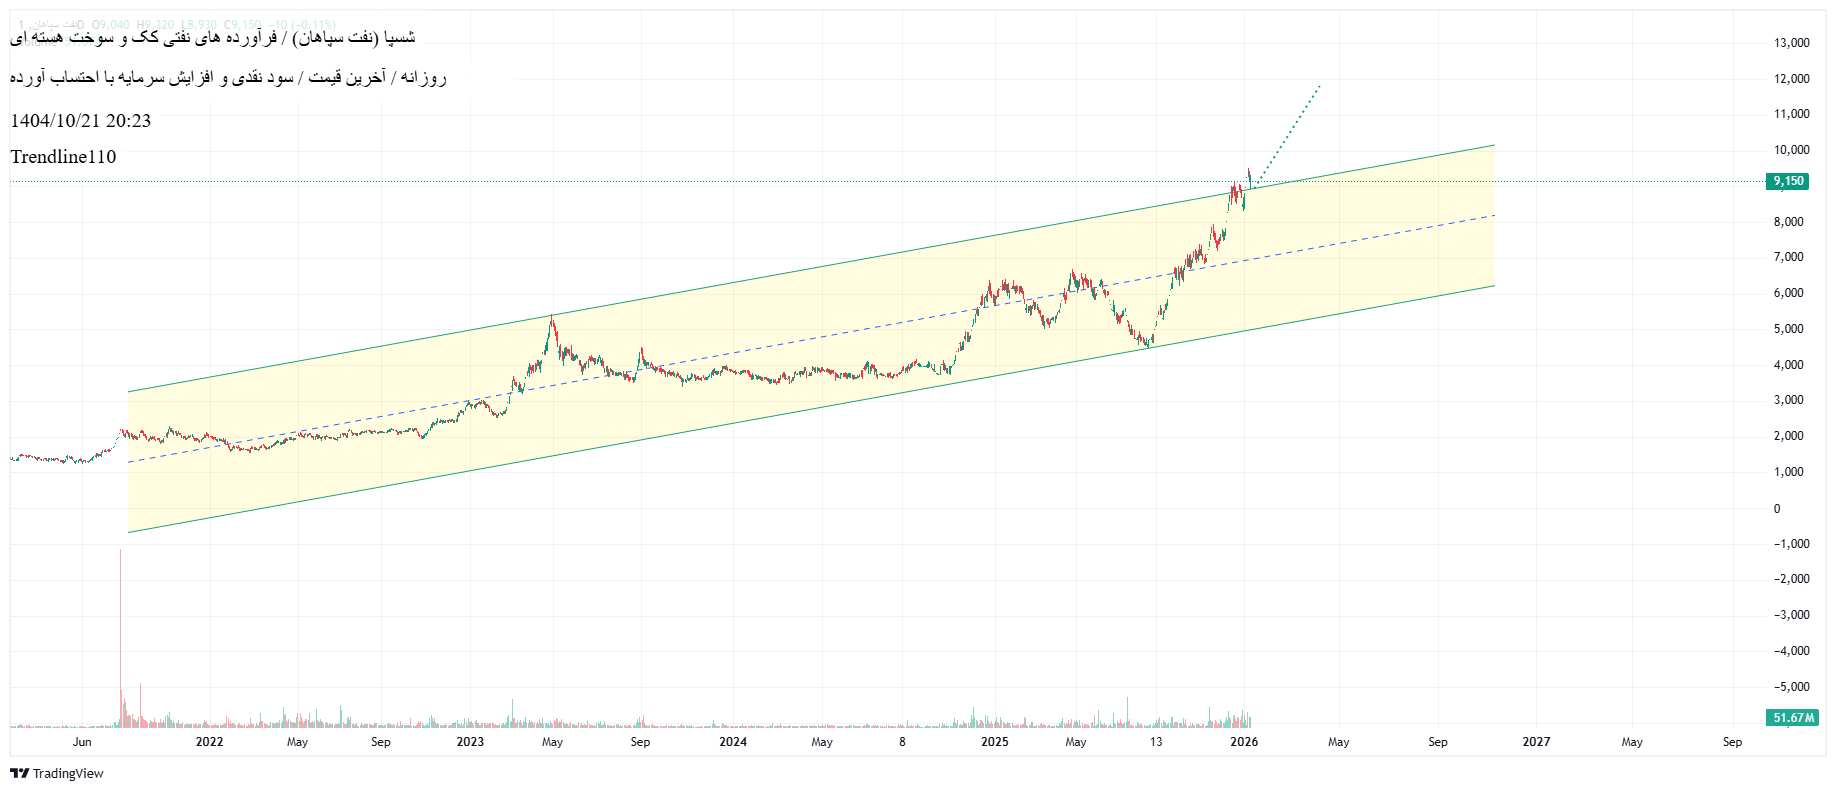The image size is (1836, 791).
Task: Click the 0 level on the price axis
Action: [1777, 509]
